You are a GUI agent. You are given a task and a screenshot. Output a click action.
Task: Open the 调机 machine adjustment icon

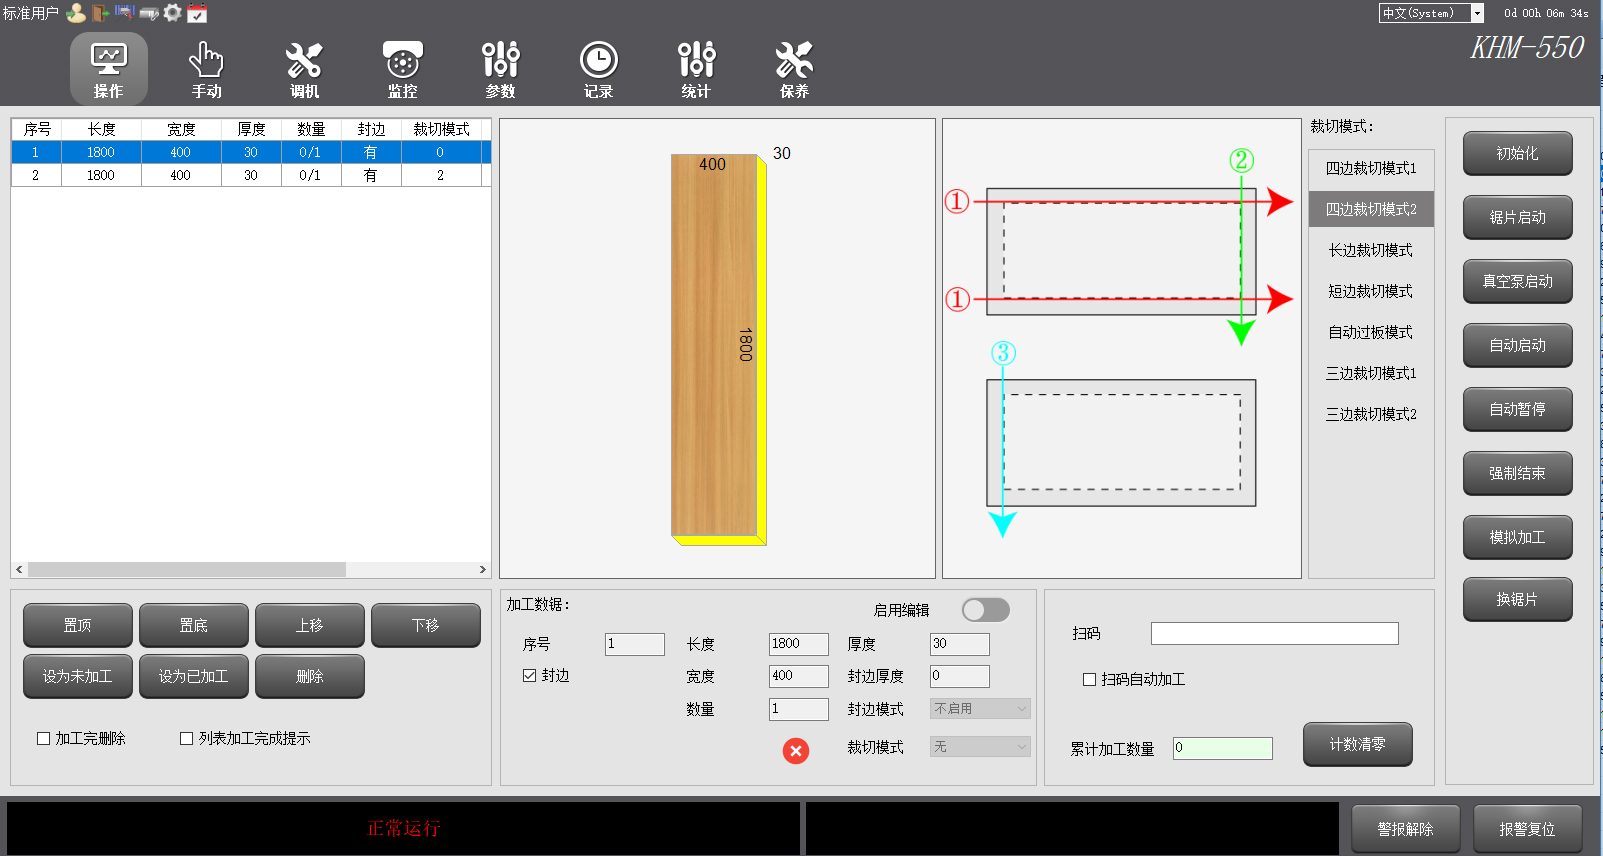[304, 69]
